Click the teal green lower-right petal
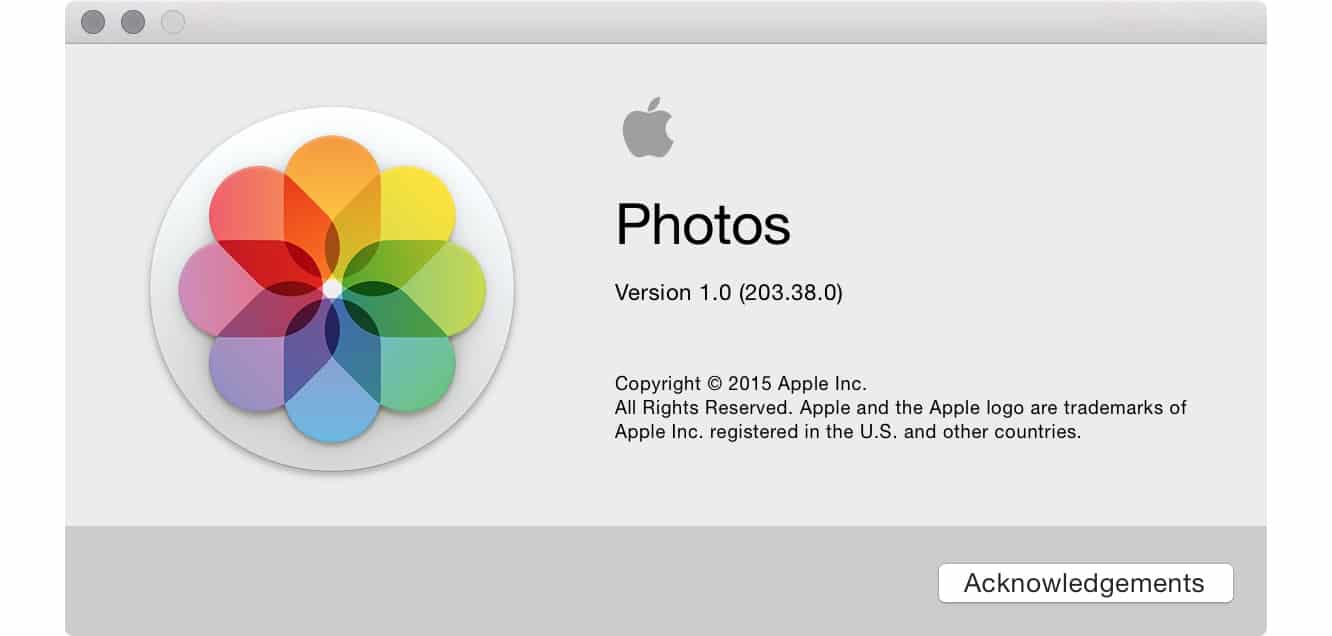This screenshot has height=636, width=1332. point(415,371)
